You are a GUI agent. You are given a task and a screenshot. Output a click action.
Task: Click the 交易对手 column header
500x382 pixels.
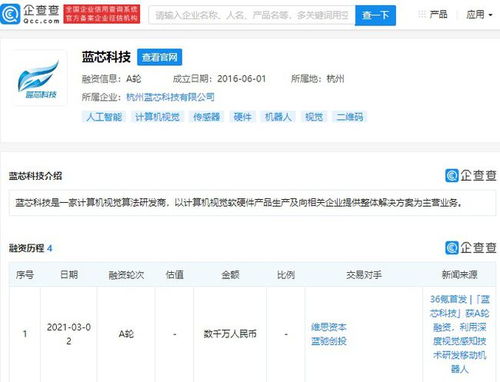364,275
